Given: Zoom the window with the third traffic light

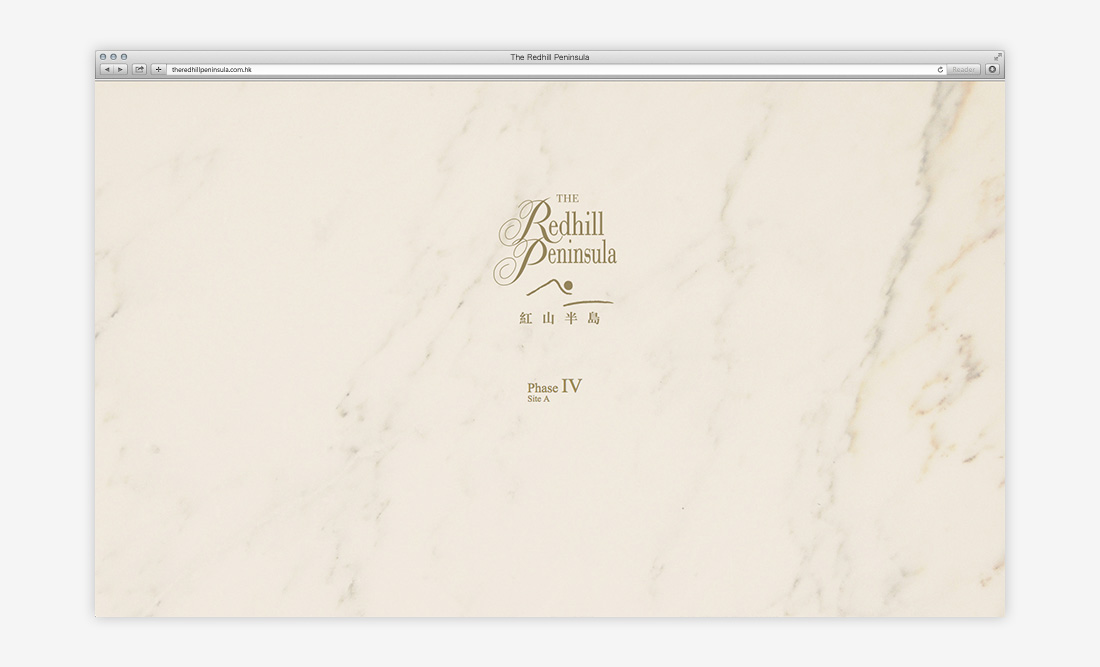Looking at the screenshot, I should pos(124,57).
